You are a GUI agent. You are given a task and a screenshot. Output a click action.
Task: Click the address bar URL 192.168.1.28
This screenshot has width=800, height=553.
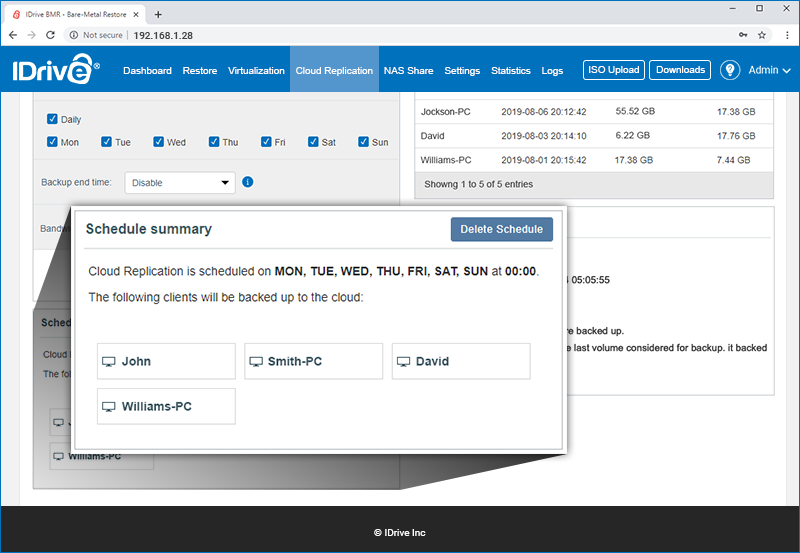[x=163, y=35]
